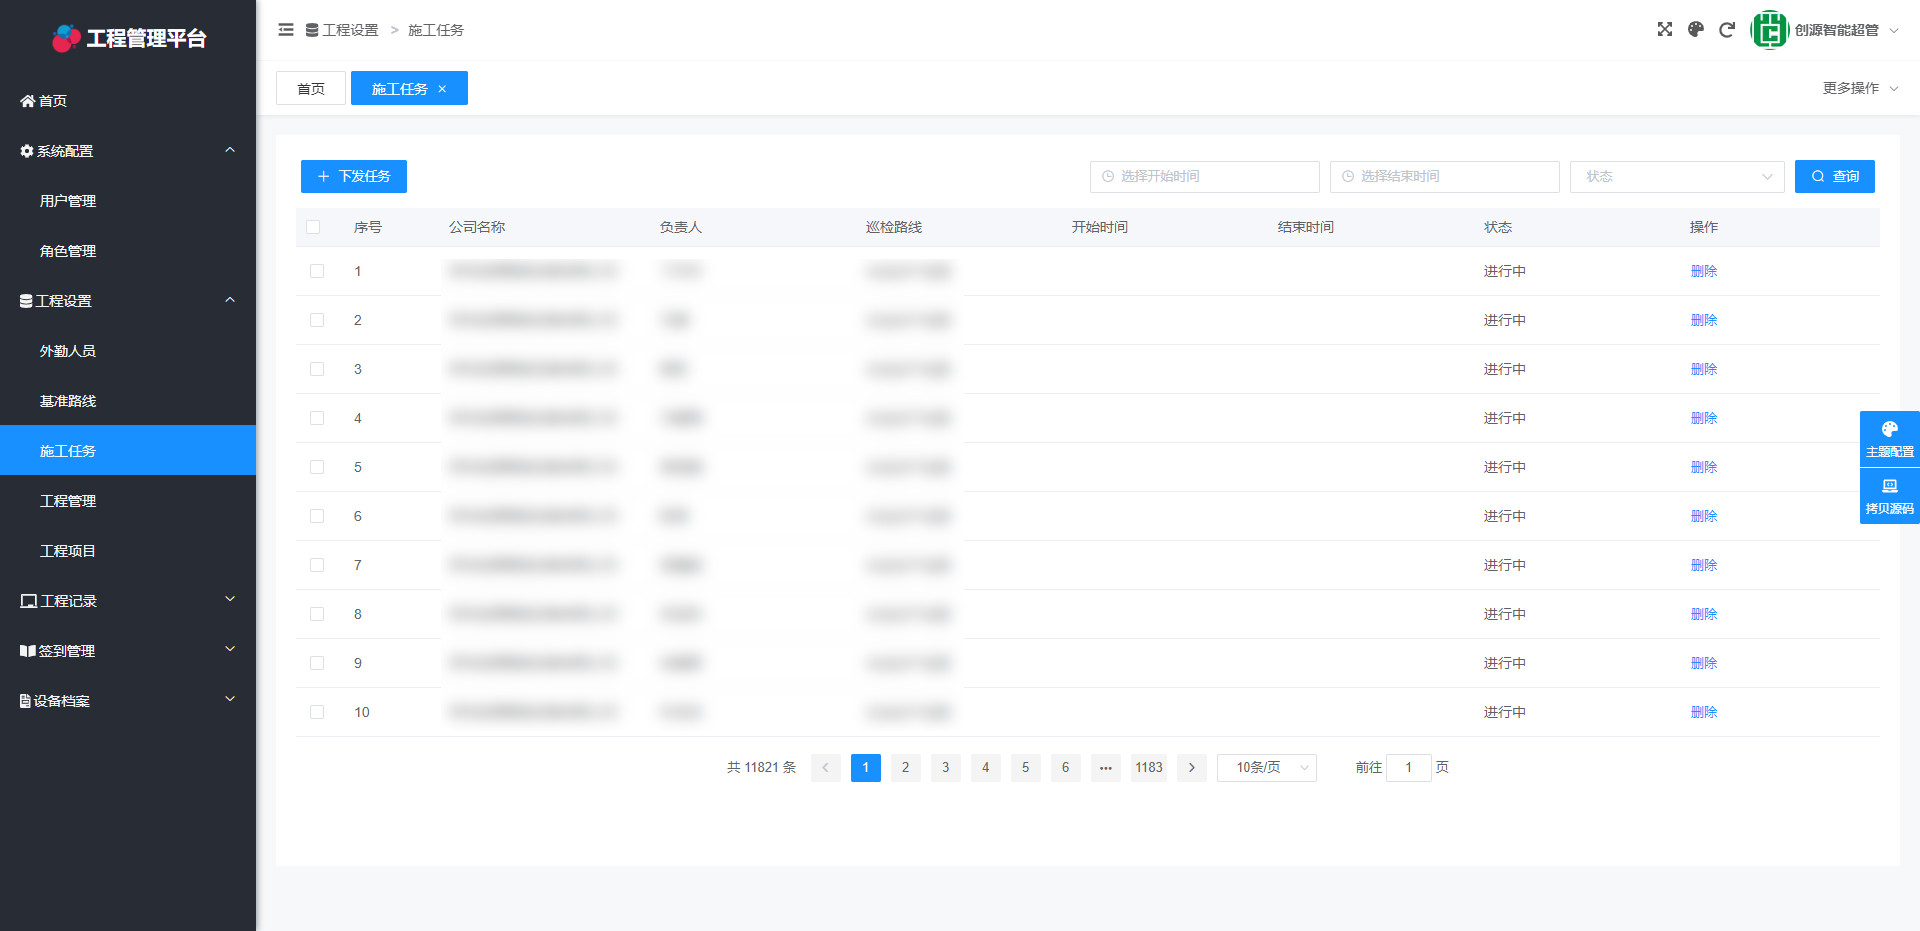Click the 下发任务 button

point(354,177)
